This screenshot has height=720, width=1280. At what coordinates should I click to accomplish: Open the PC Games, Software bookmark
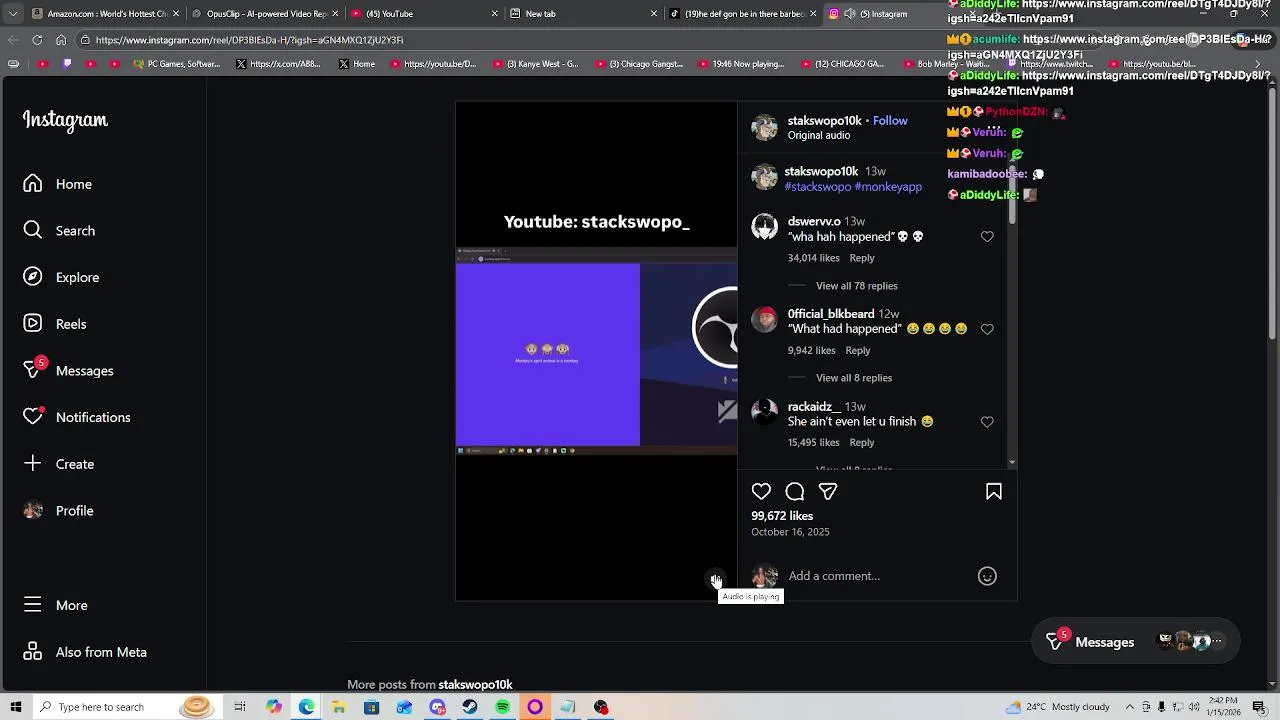pyautogui.click(x=176, y=64)
